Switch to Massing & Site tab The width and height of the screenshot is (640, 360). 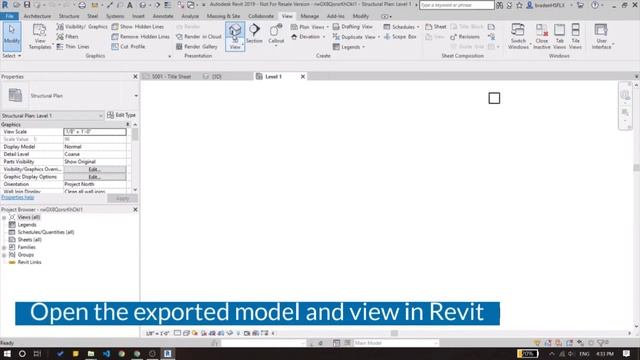point(223,16)
